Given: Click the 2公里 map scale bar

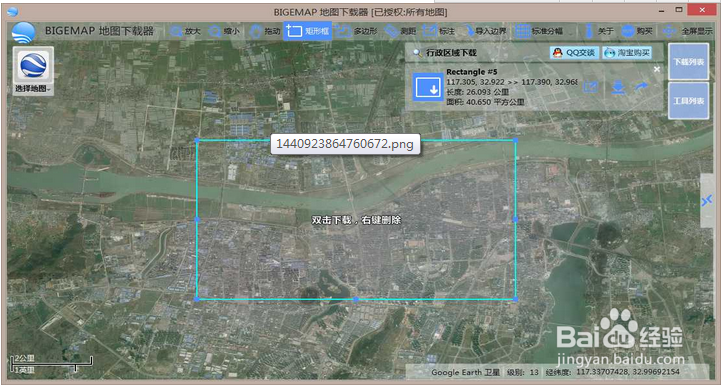Looking at the screenshot, I should 52,364.
